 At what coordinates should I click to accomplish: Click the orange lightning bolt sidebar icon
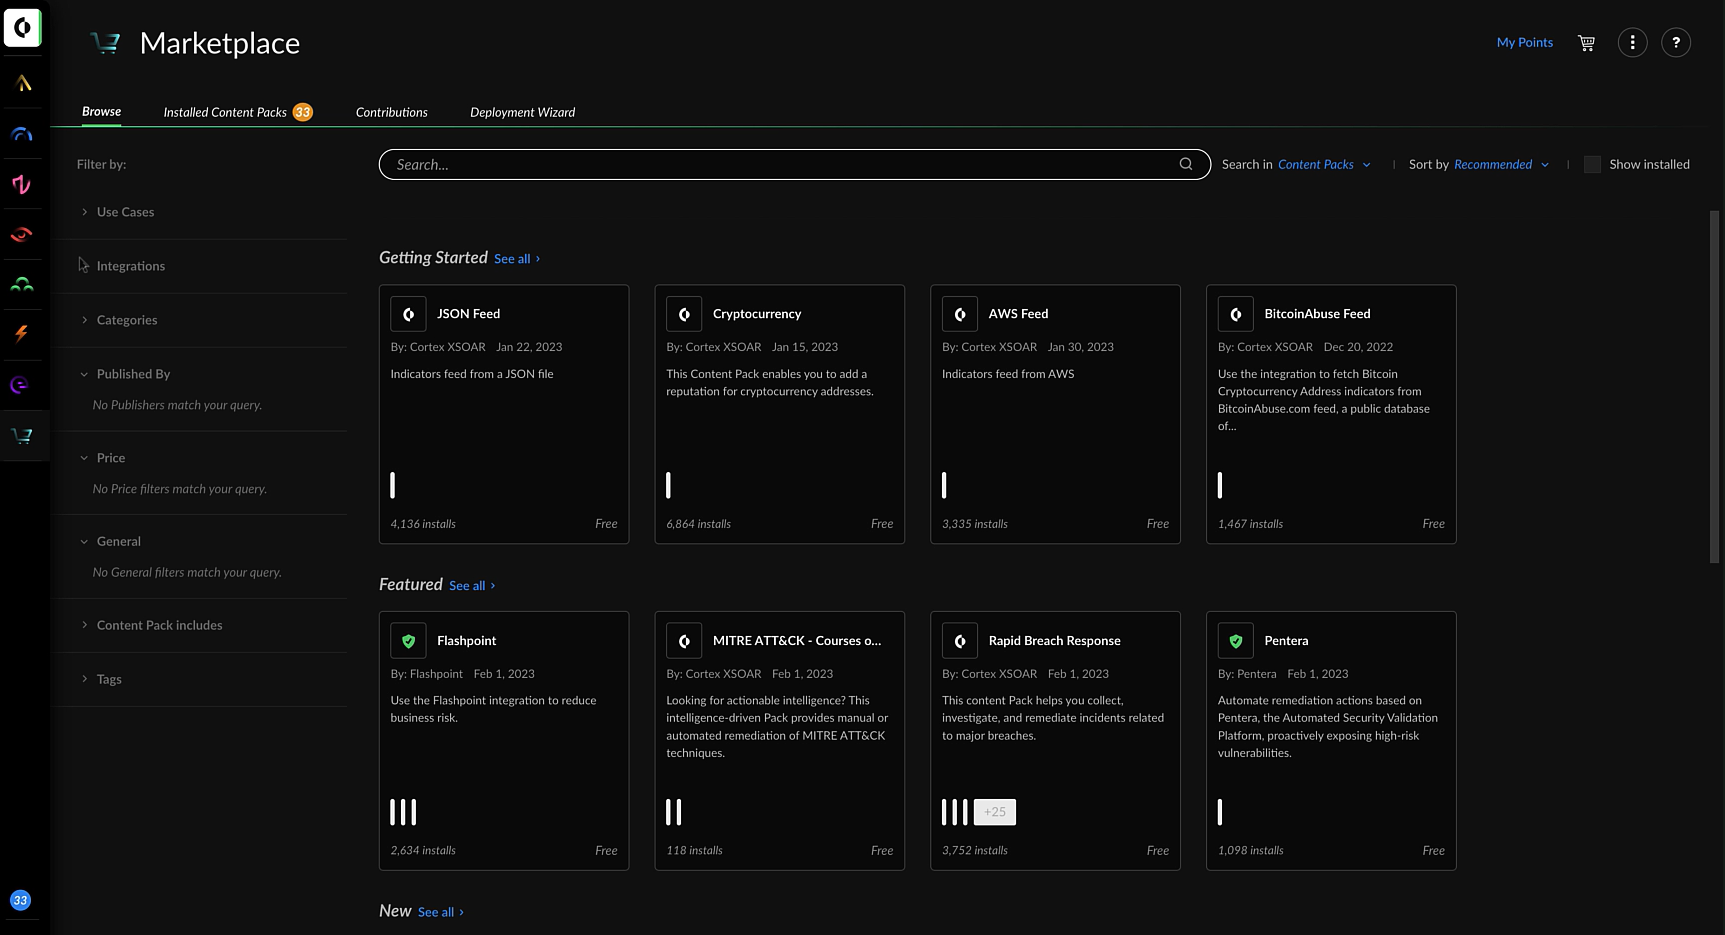[22, 334]
